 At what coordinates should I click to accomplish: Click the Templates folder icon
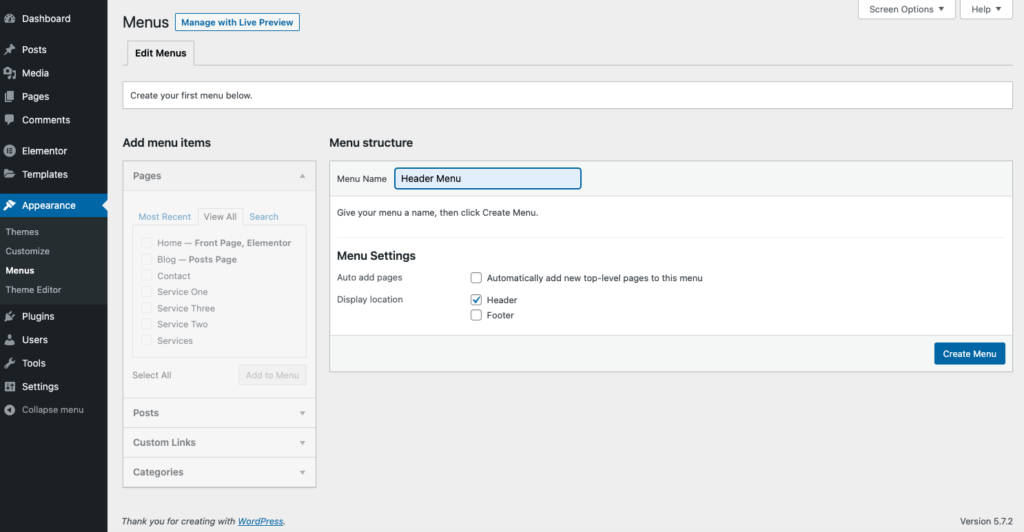[x=10, y=174]
